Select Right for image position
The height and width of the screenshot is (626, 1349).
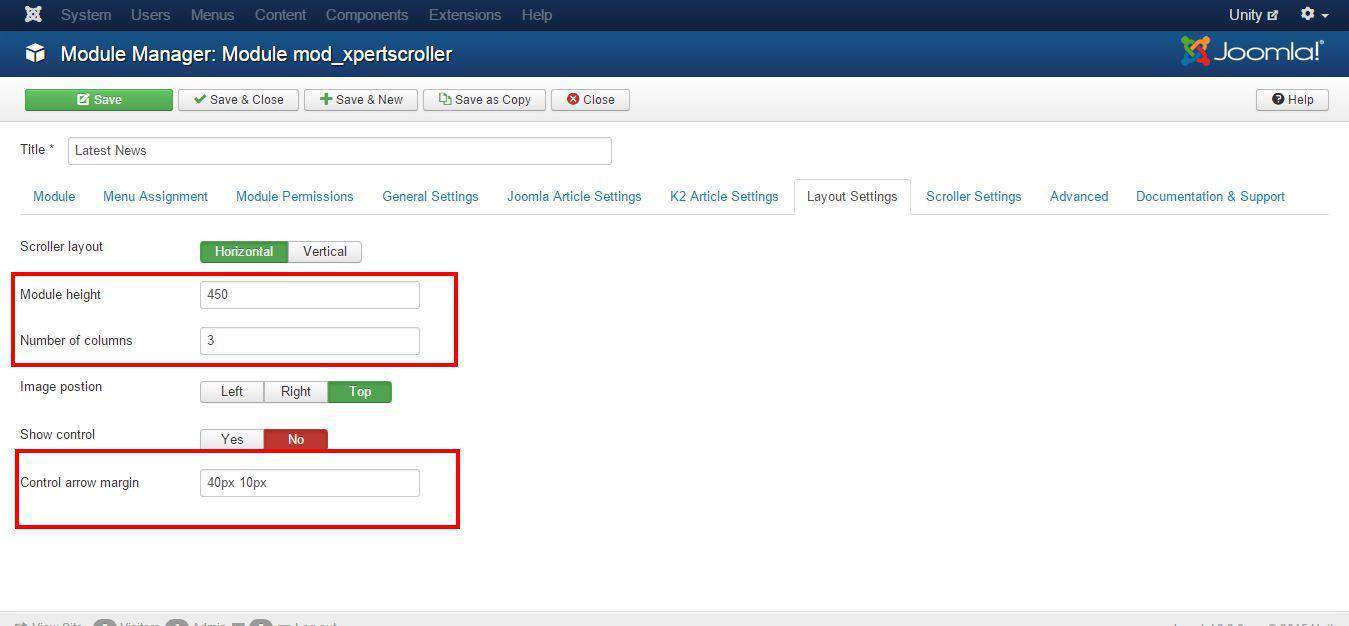click(296, 392)
